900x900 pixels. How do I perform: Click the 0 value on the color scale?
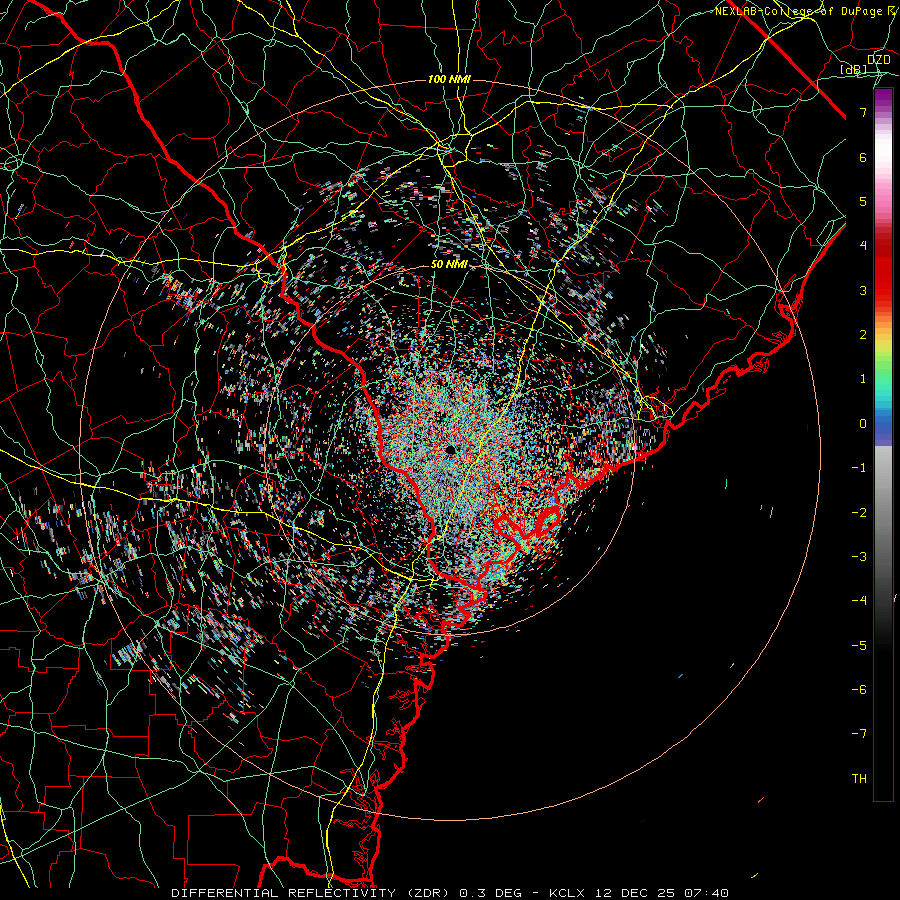pos(863,424)
